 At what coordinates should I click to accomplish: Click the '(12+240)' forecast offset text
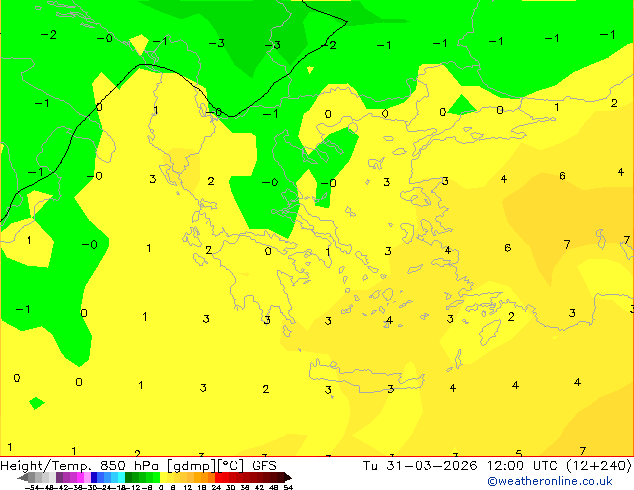pos(599,465)
